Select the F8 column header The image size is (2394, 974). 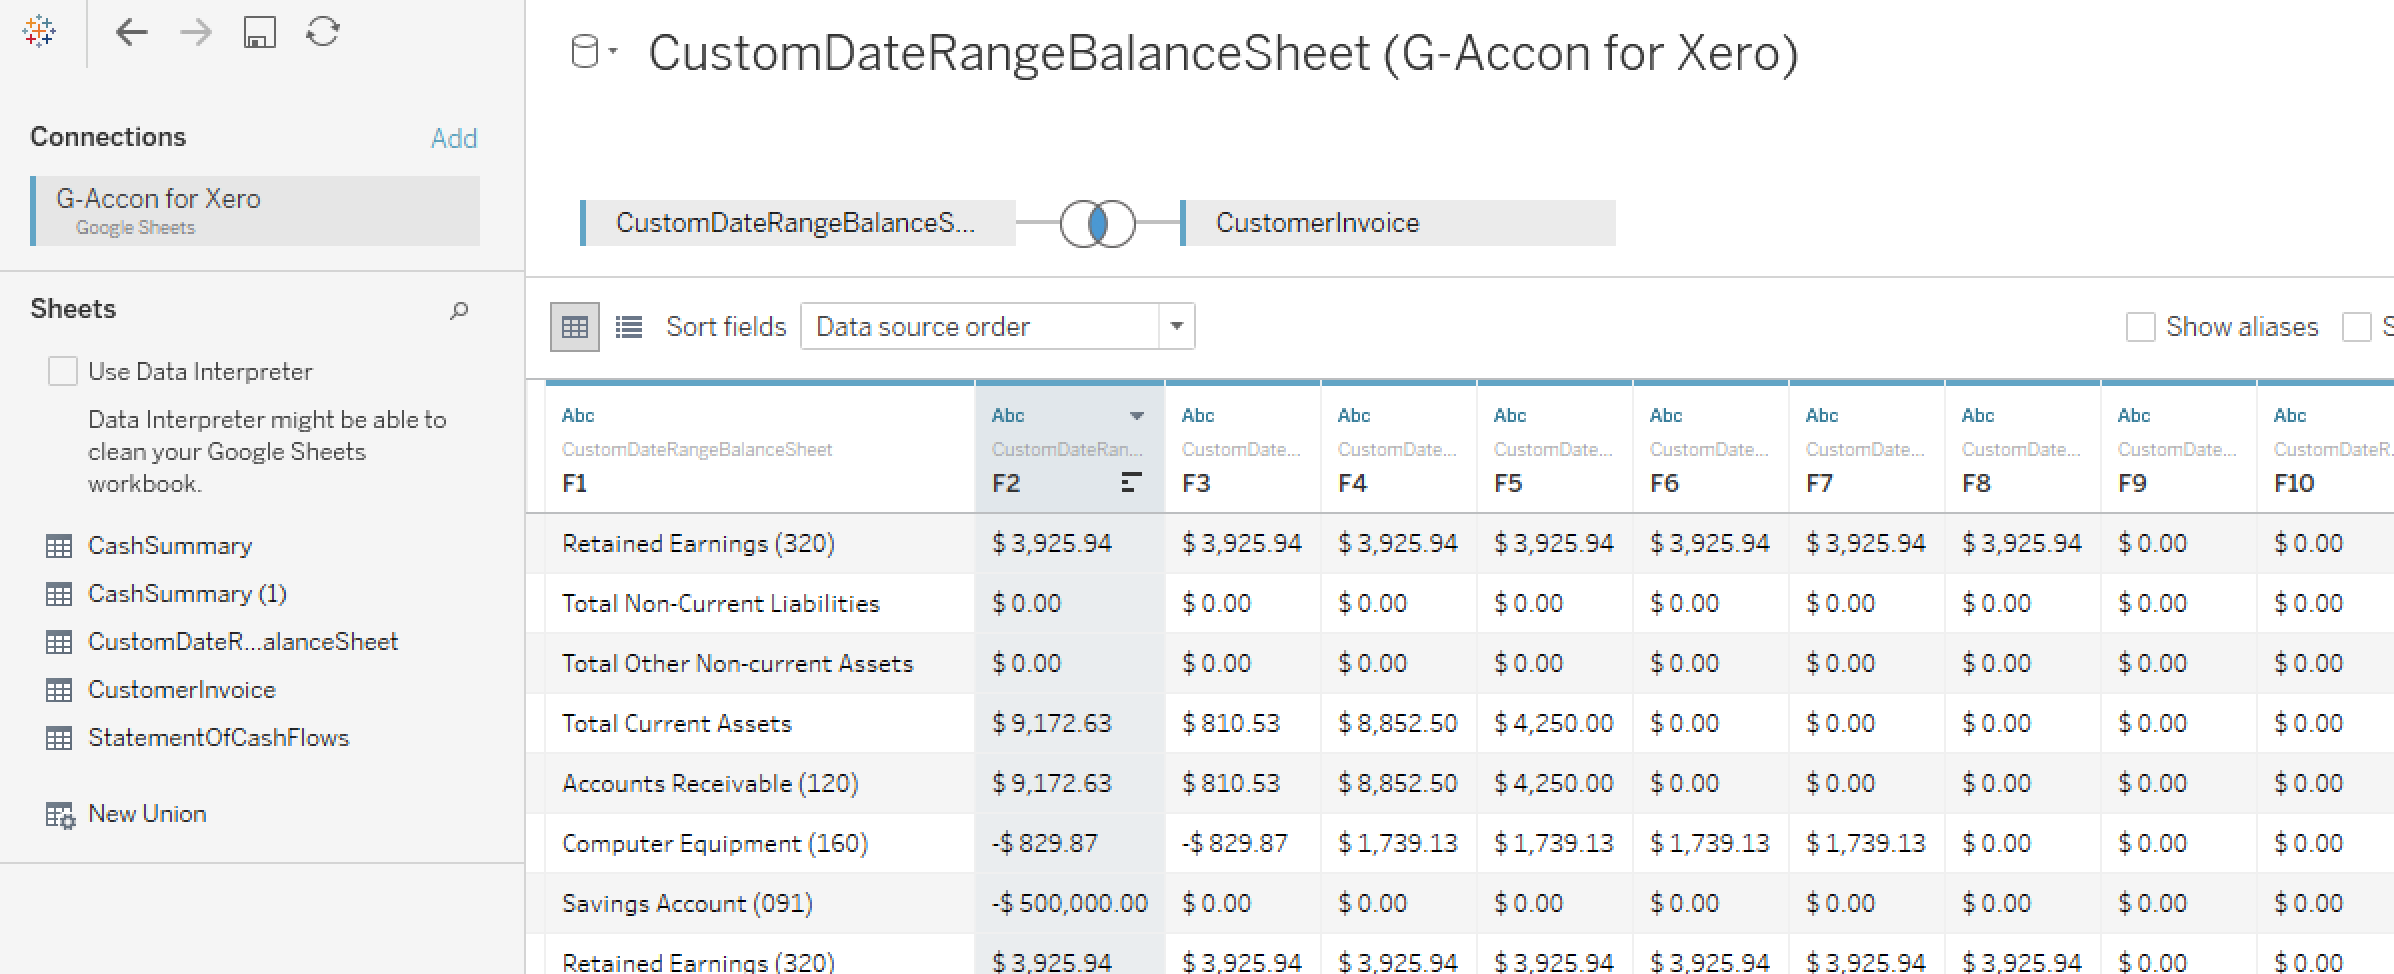click(2023, 448)
